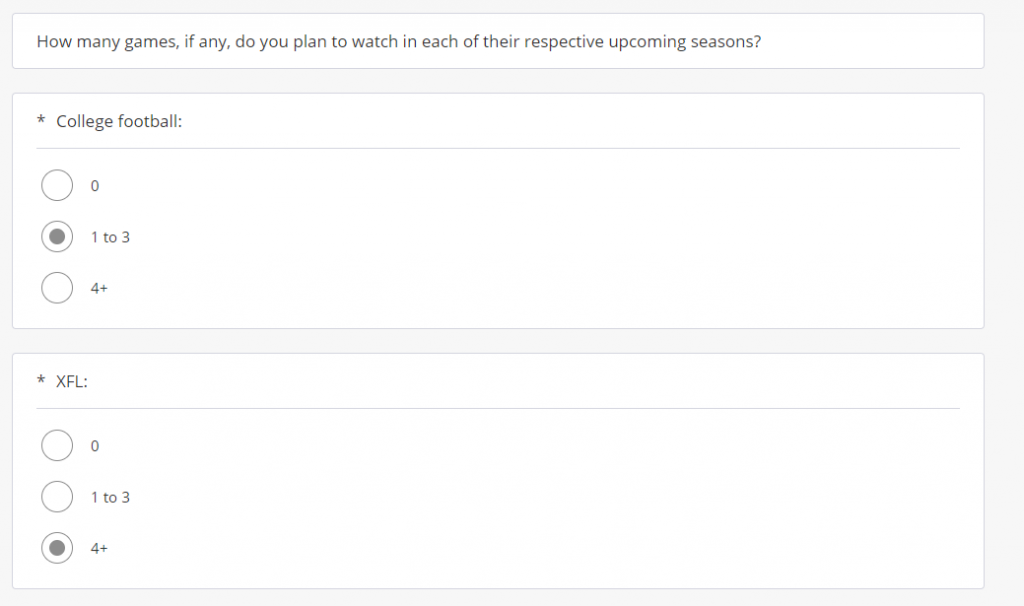This screenshot has height=606, width=1024.
Task: Click the "1 to 3" label under College football
Action: (x=110, y=238)
